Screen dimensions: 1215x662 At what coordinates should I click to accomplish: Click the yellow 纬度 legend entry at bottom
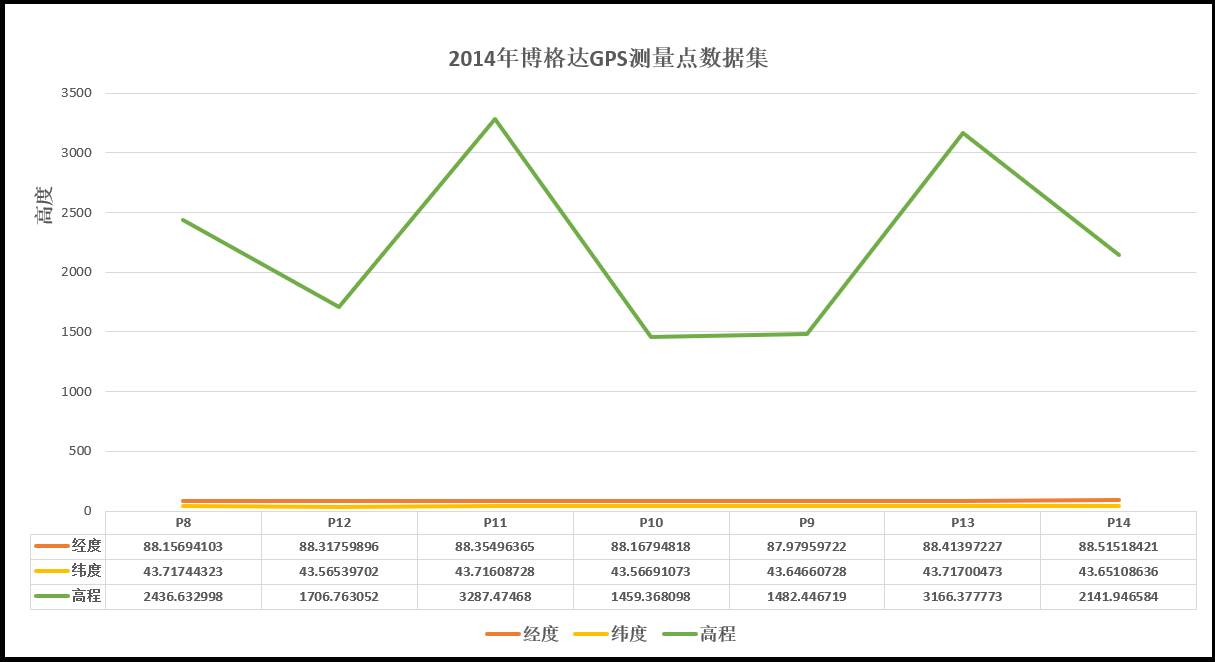pyautogui.click(x=610, y=634)
